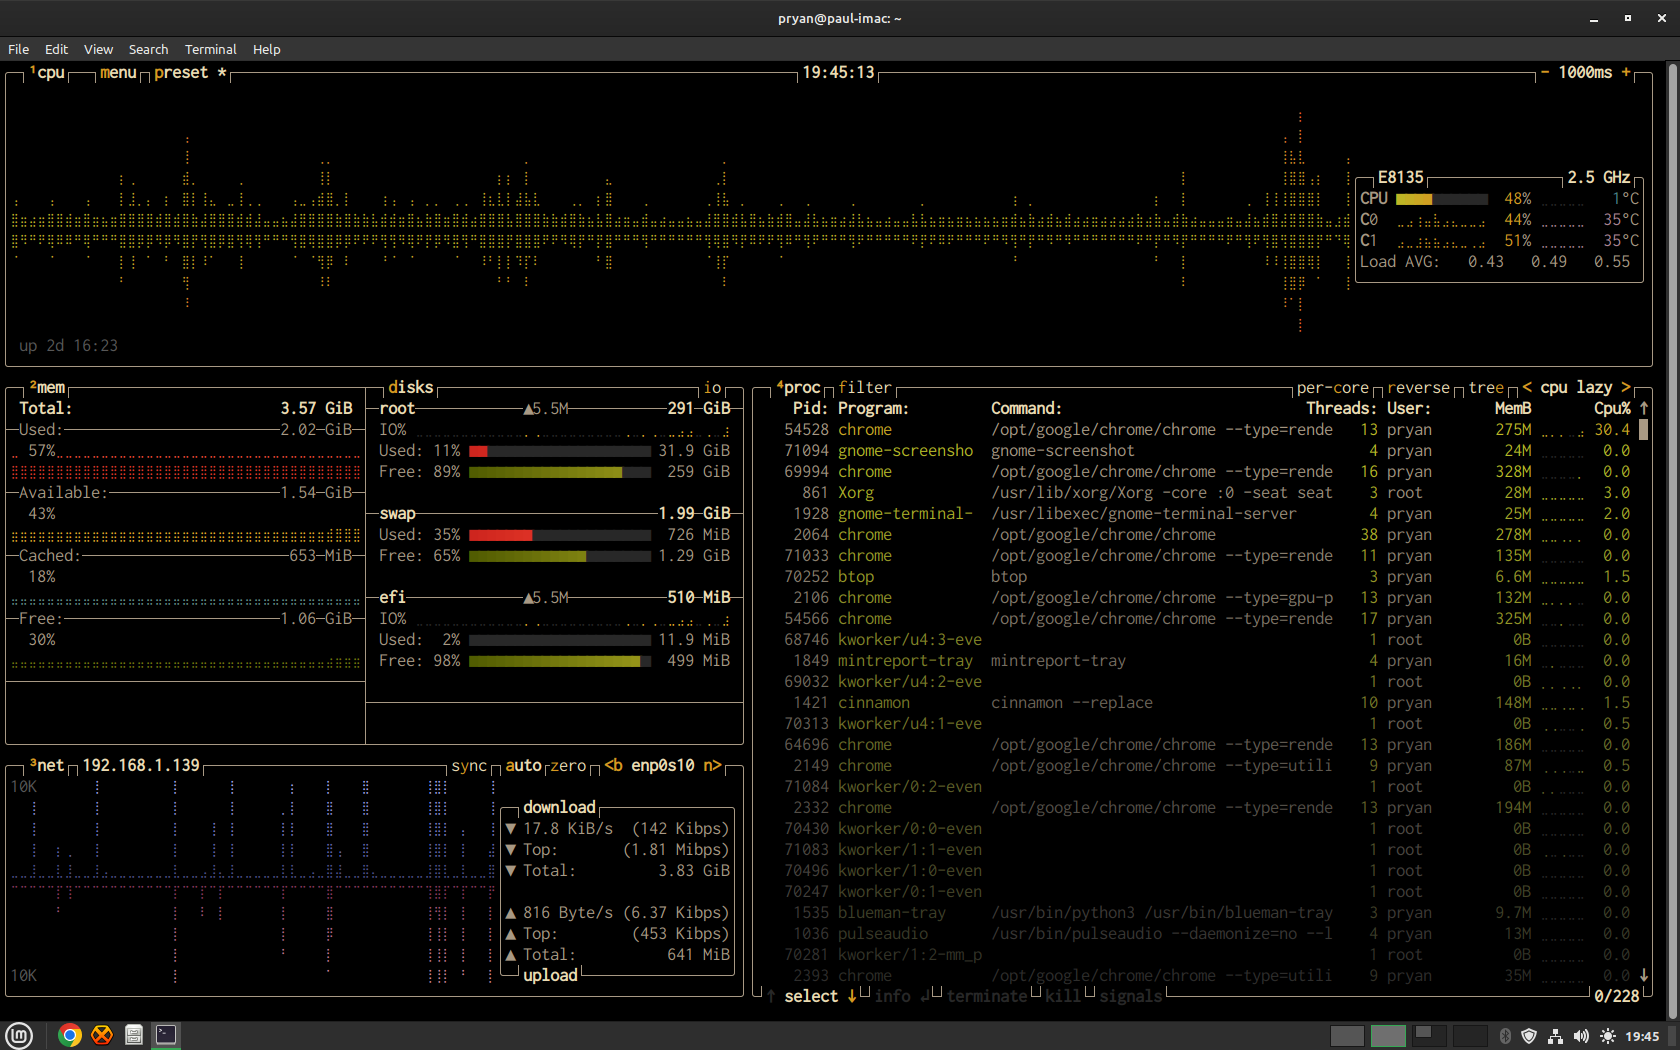The image size is (1680, 1050).
Task: Toggle zero reset for net totals
Action: [568, 765]
